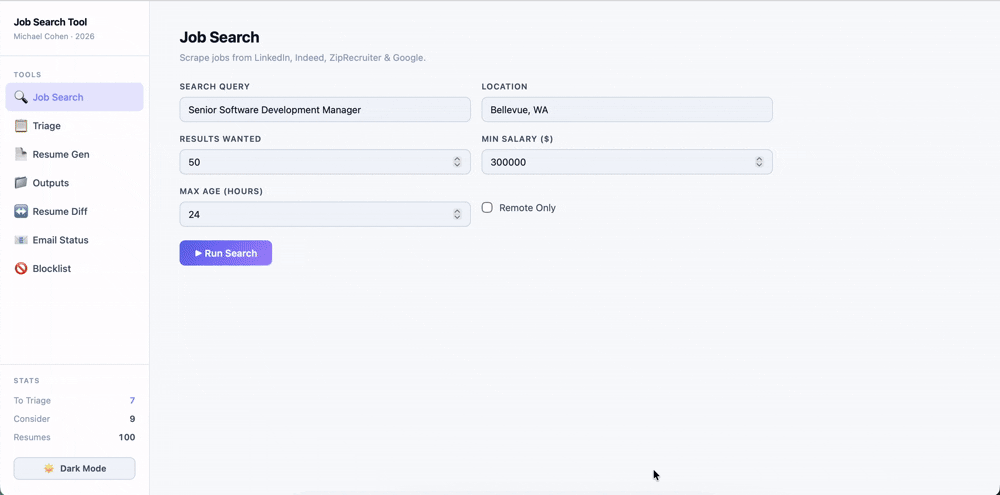
Task: Click the Resume Diff arrows icon
Action: pyautogui.click(x=21, y=211)
